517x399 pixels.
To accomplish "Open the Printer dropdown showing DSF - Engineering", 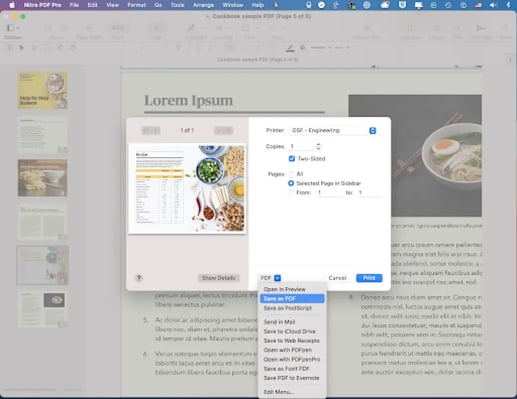I will tap(334, 130).
